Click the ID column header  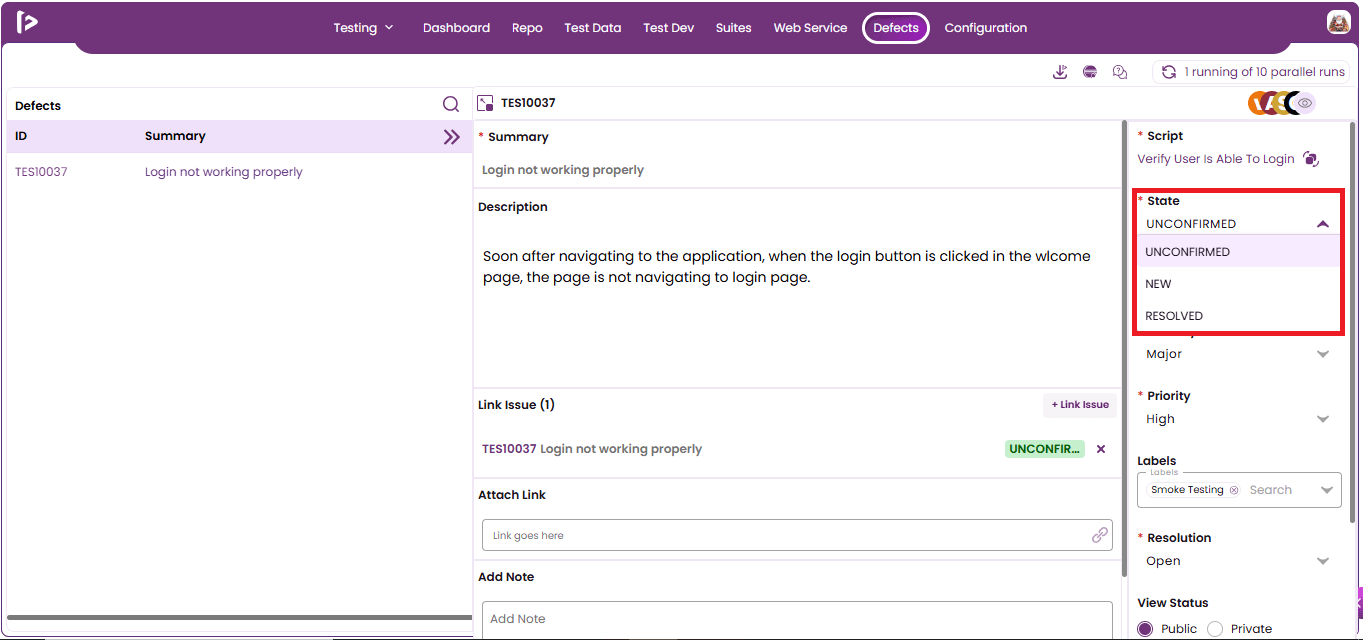click(21, 136)
